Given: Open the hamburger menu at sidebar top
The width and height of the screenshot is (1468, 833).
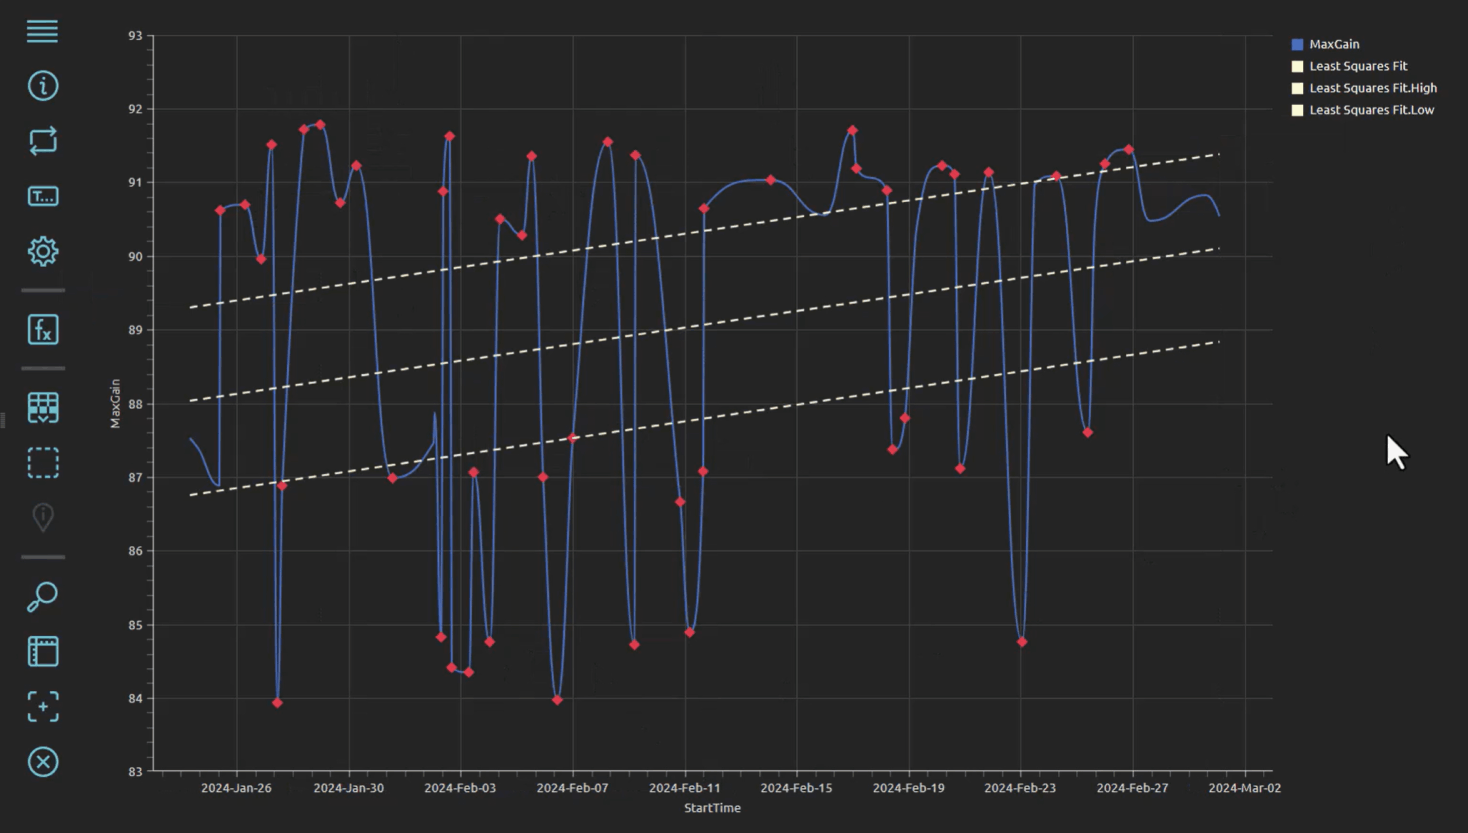Looking at the screenshot, I should [x=43, y=31].
